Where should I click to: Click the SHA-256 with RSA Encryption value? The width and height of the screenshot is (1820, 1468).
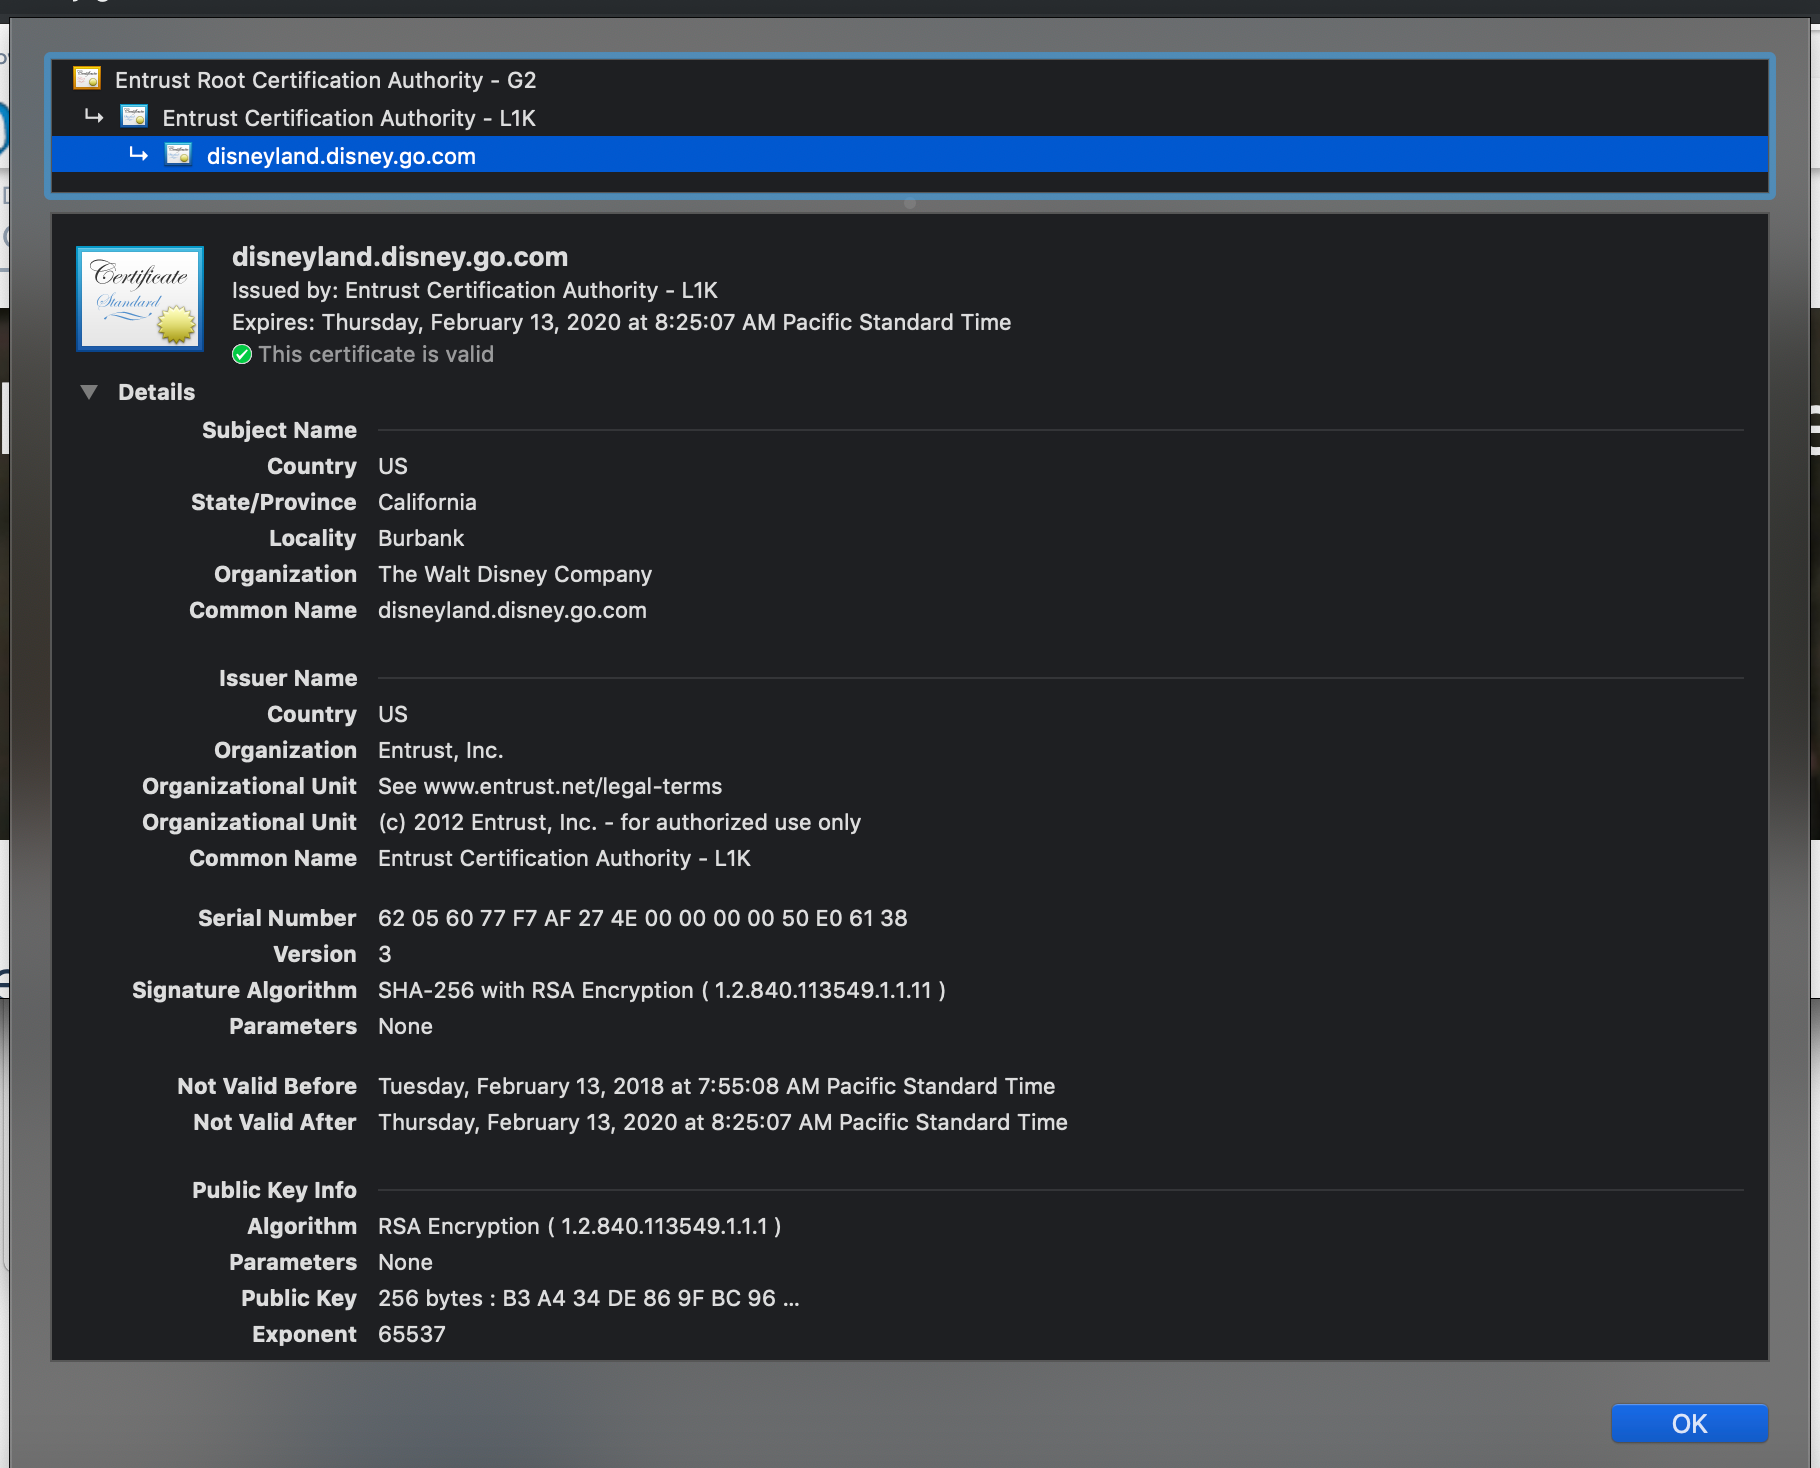tap(662, 990)
